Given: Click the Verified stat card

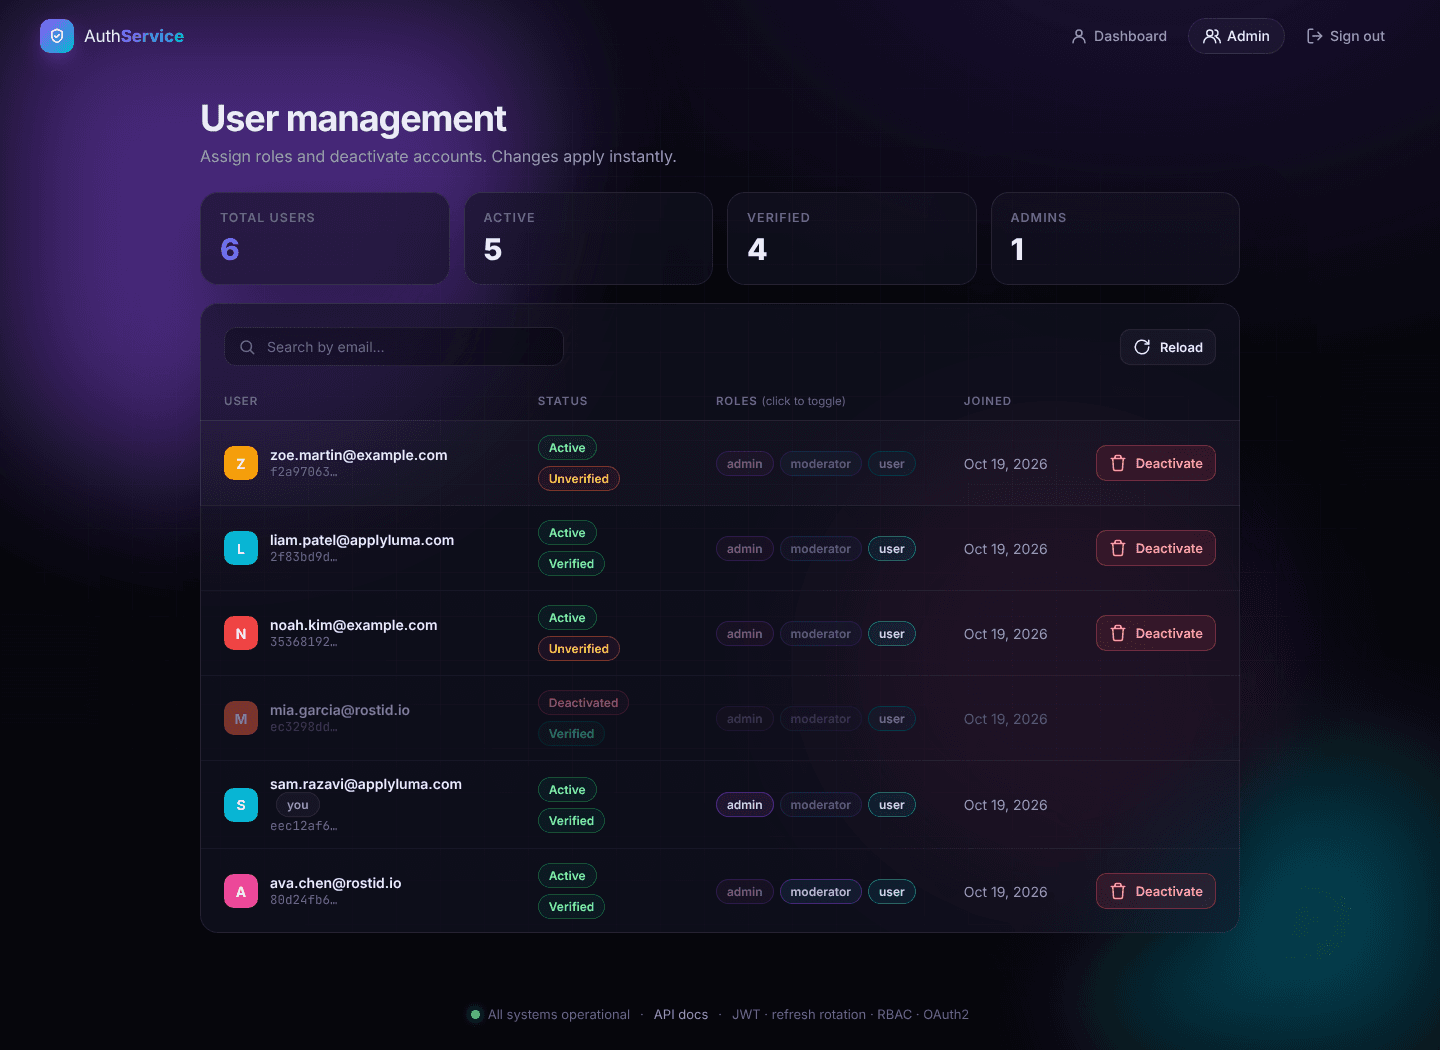Looking at the screenshot, I should 852,238.
